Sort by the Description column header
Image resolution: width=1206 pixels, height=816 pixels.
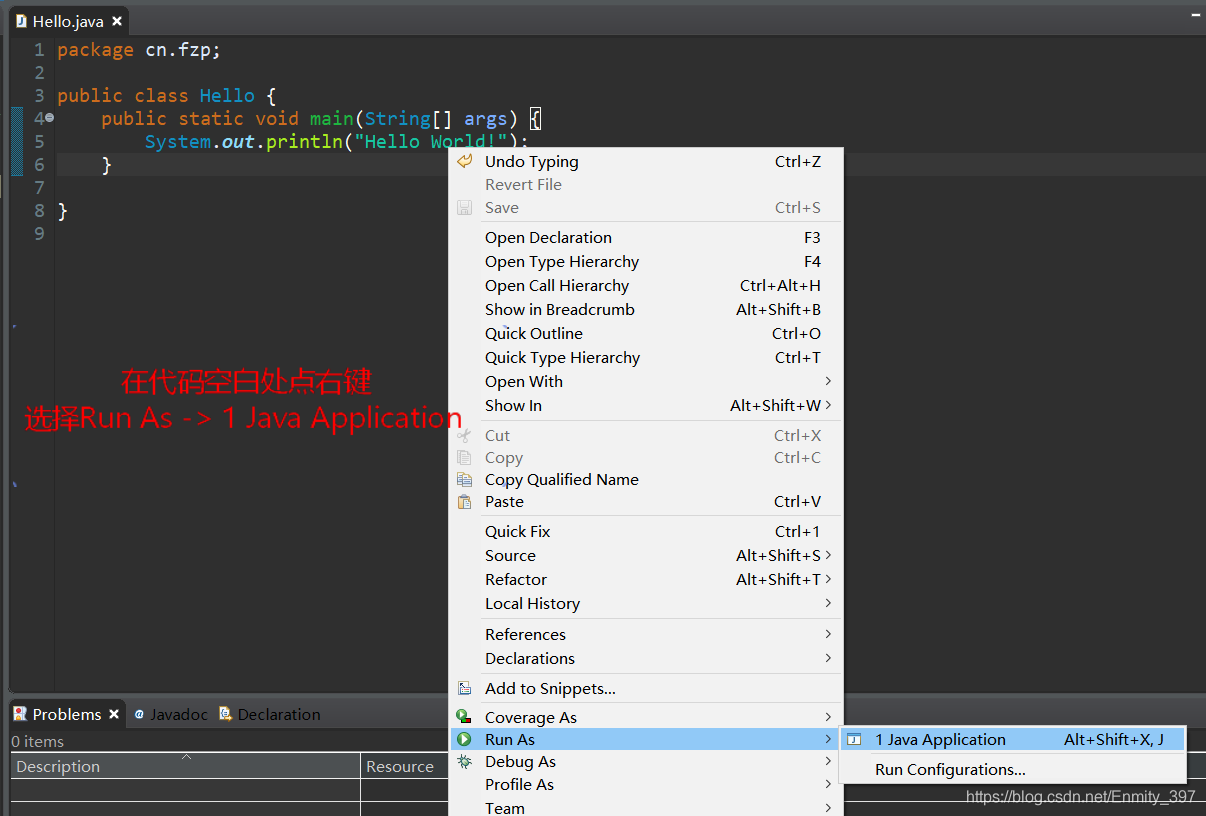coord(58,767)
